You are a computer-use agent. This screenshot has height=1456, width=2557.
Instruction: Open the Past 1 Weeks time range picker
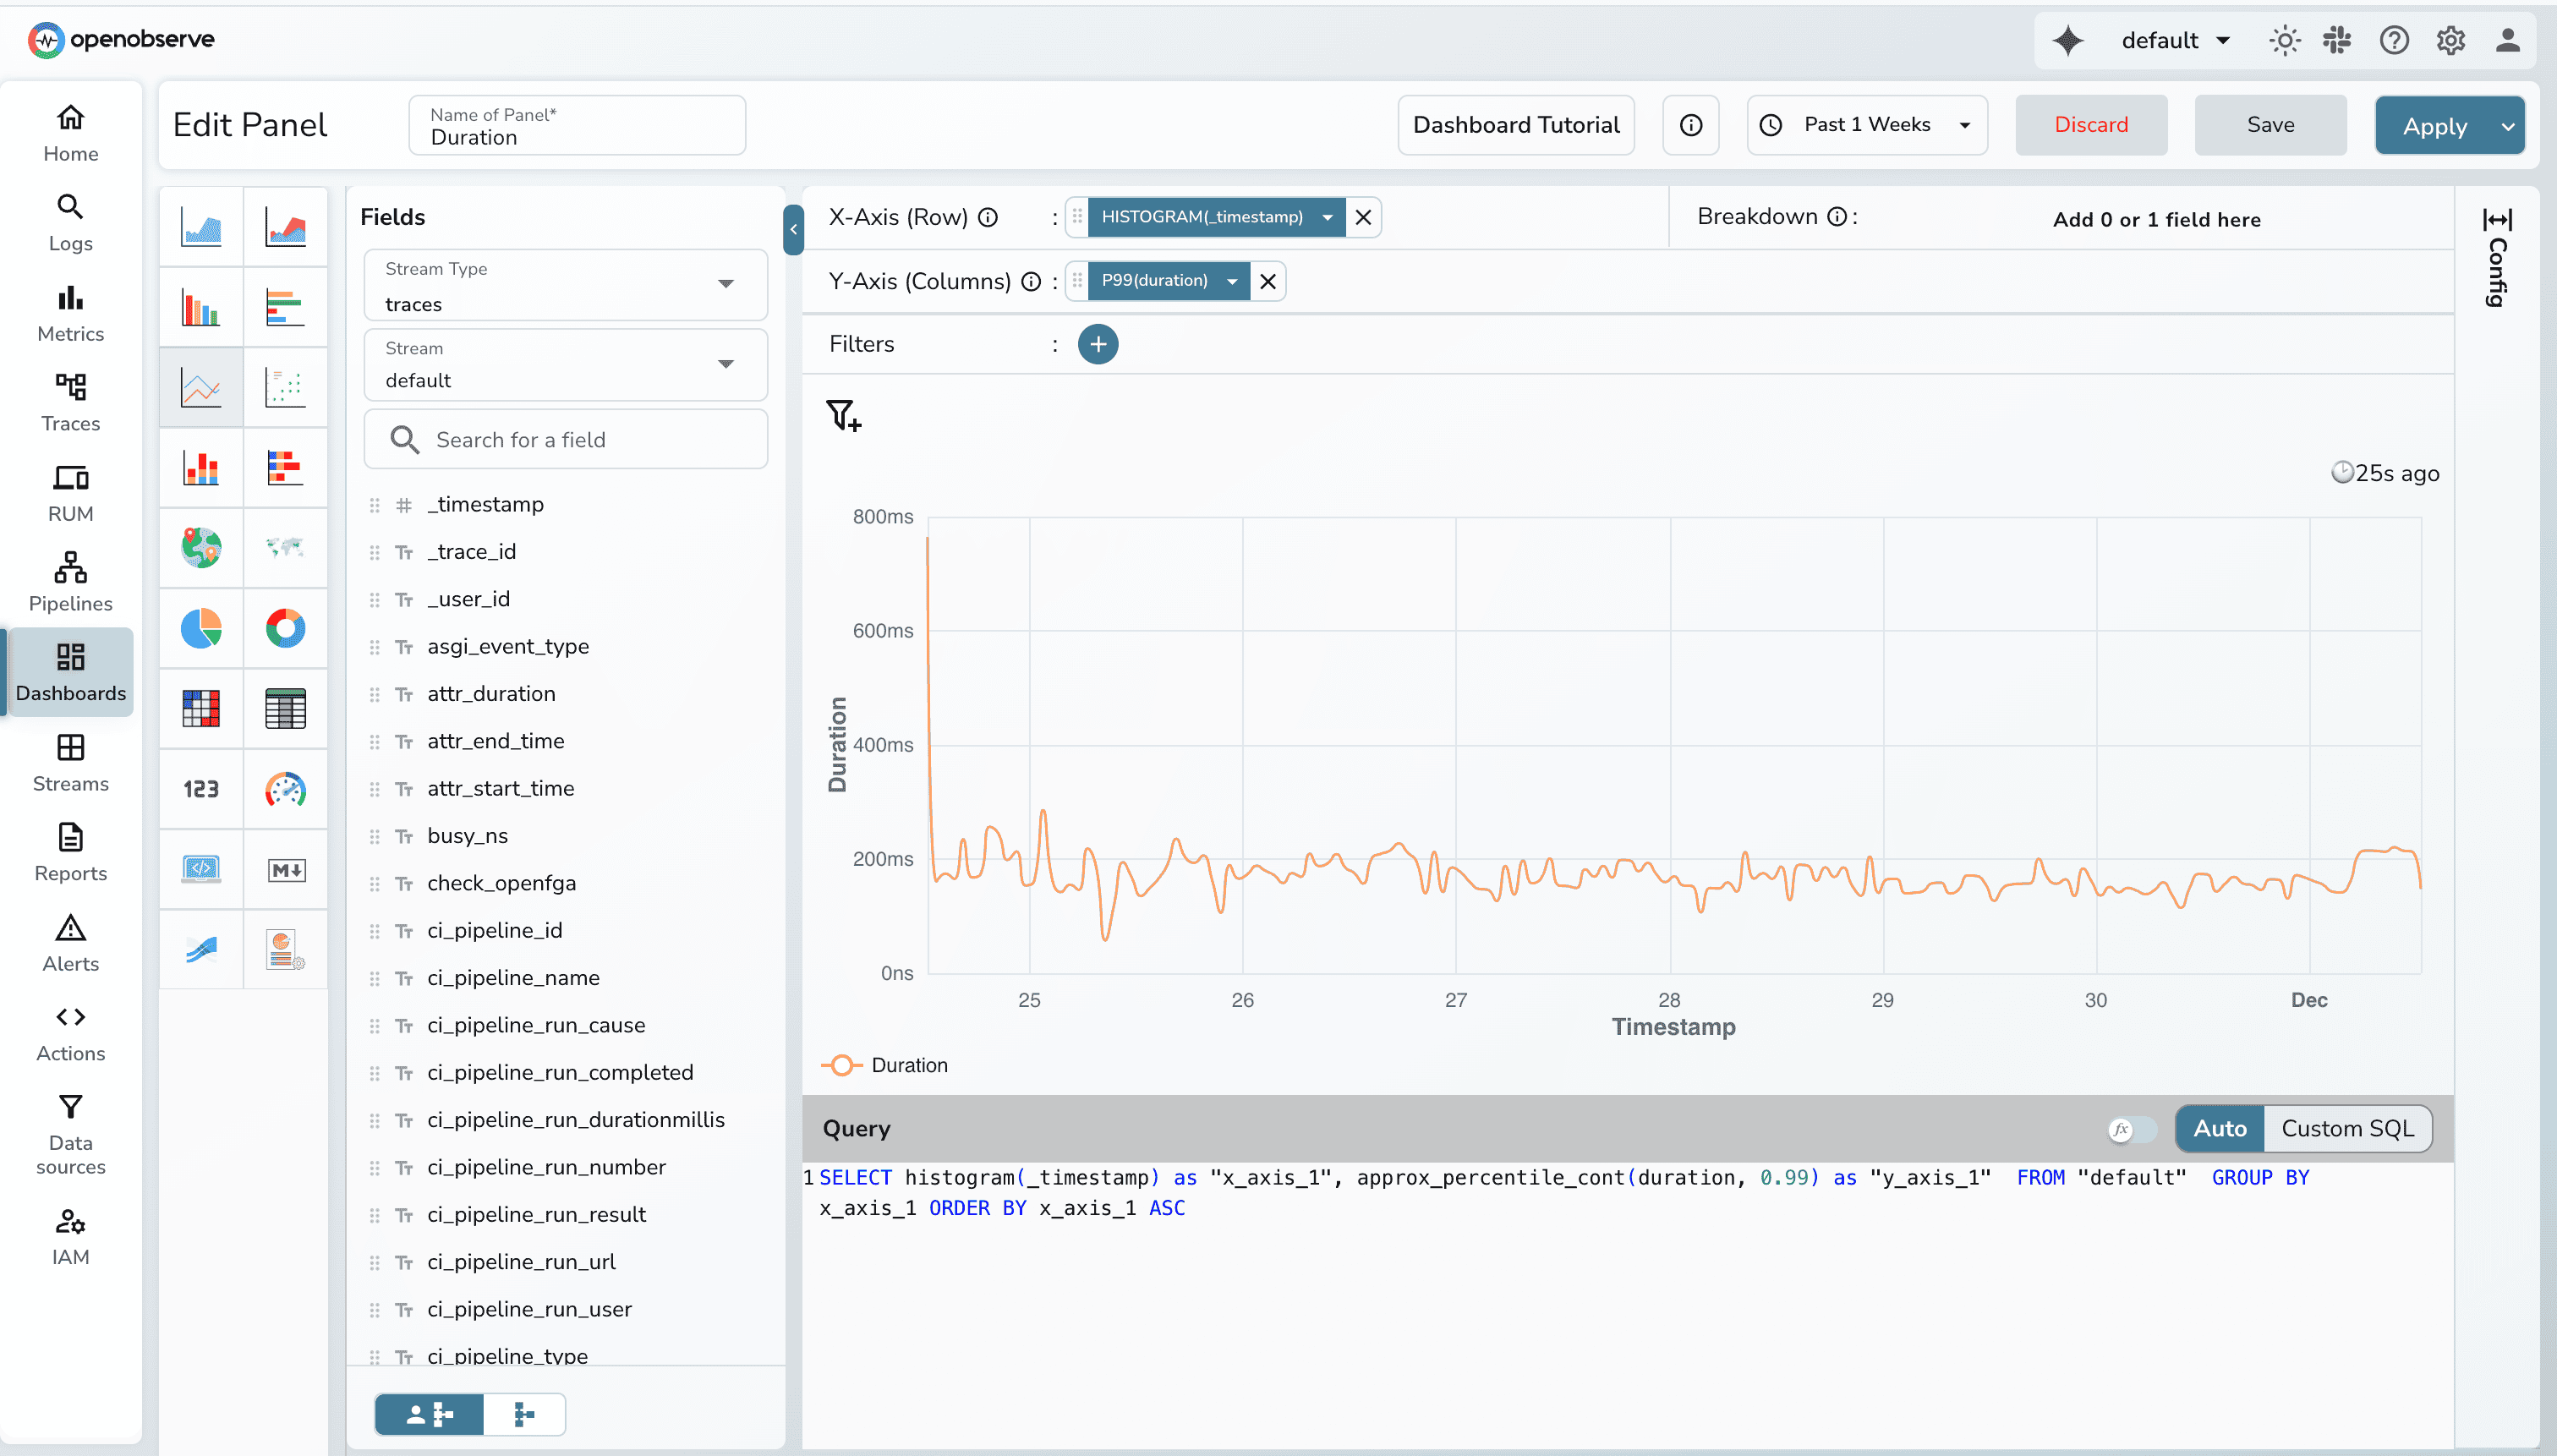tap(1866, 124)
